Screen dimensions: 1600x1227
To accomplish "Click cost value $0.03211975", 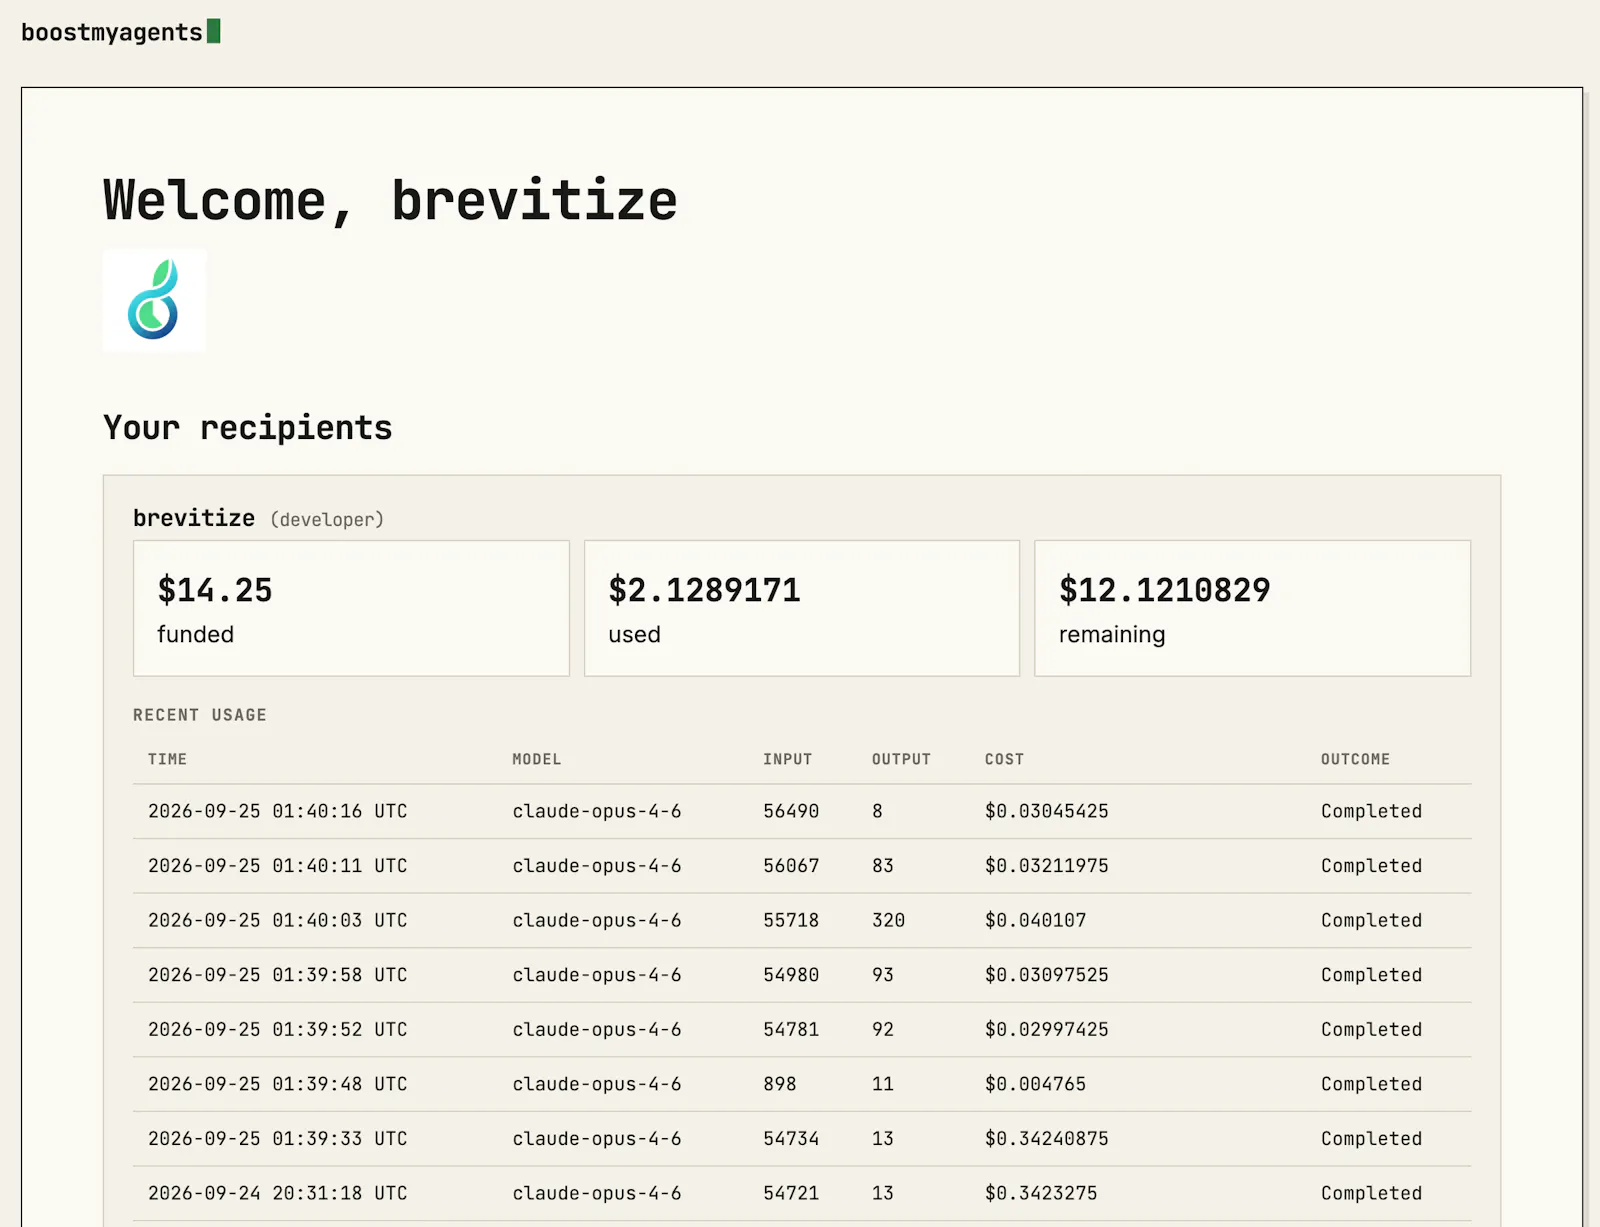I will pos(1047,866).
